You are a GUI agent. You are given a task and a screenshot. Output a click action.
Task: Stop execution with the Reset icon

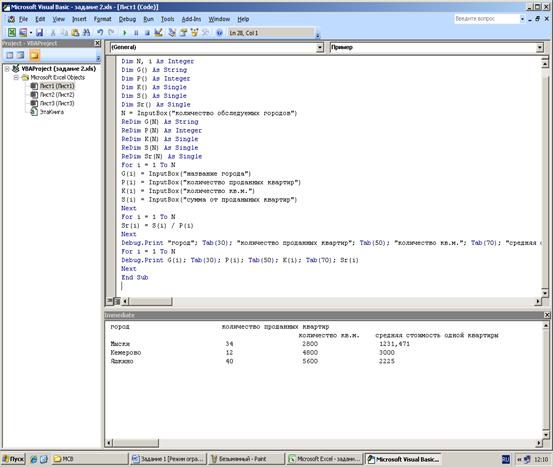[147, 33]
